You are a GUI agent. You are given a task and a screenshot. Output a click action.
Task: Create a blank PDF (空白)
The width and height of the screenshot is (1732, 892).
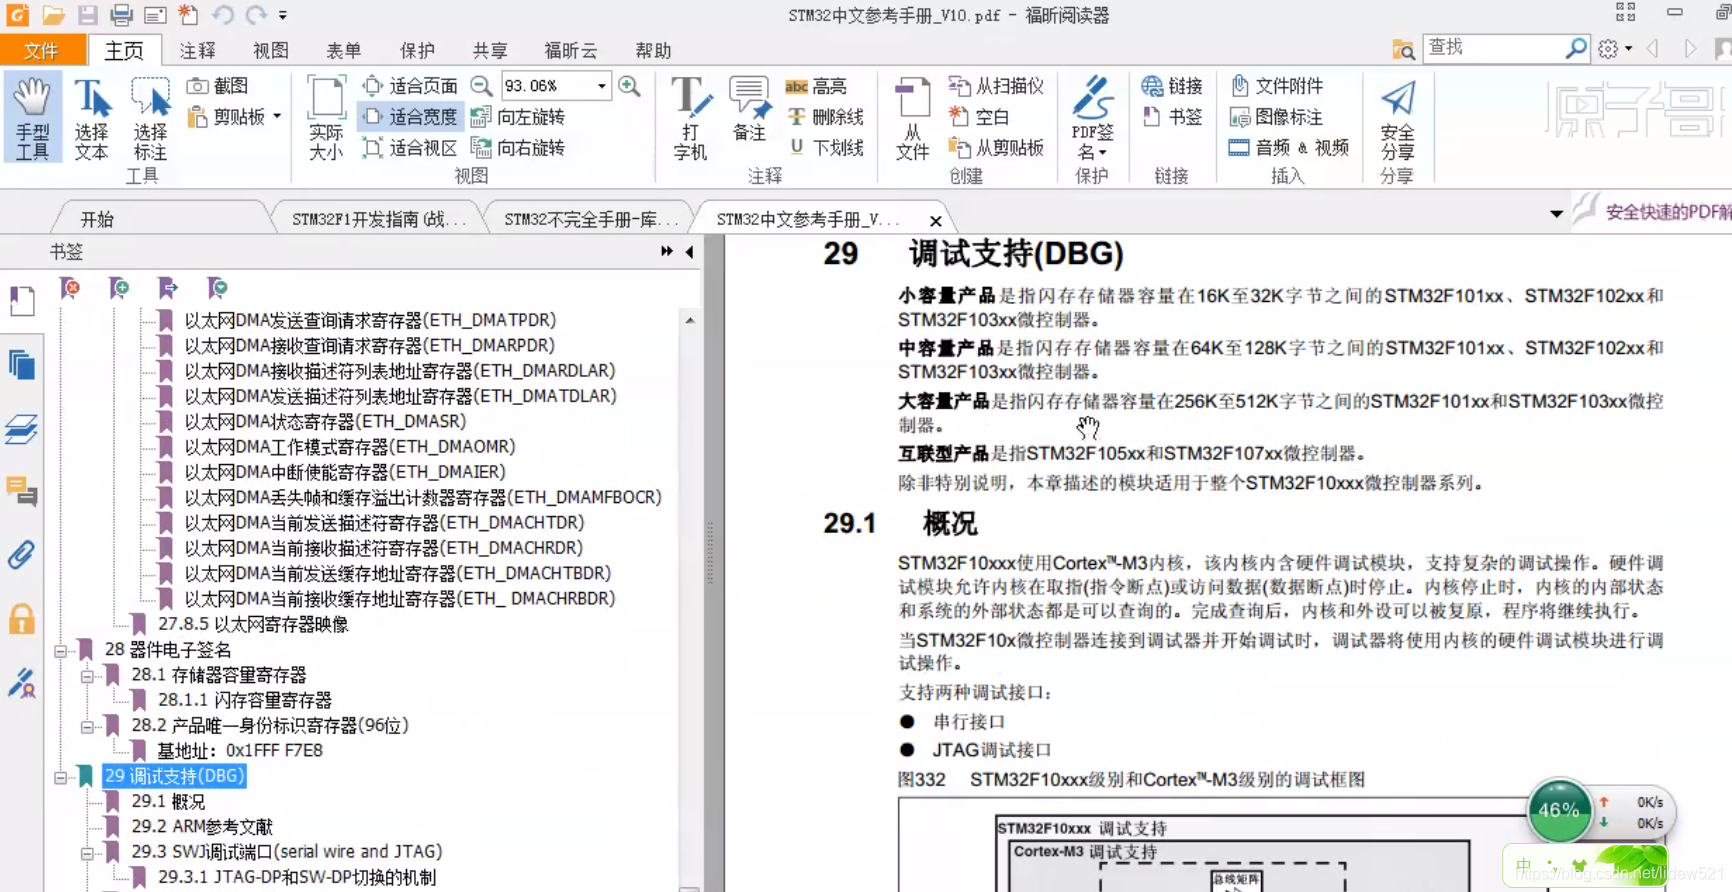[979, 117]
